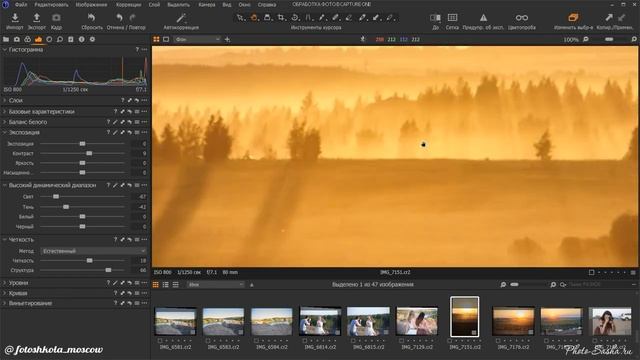
Task: Switch browser to list view
Action: tap(165, 284)
